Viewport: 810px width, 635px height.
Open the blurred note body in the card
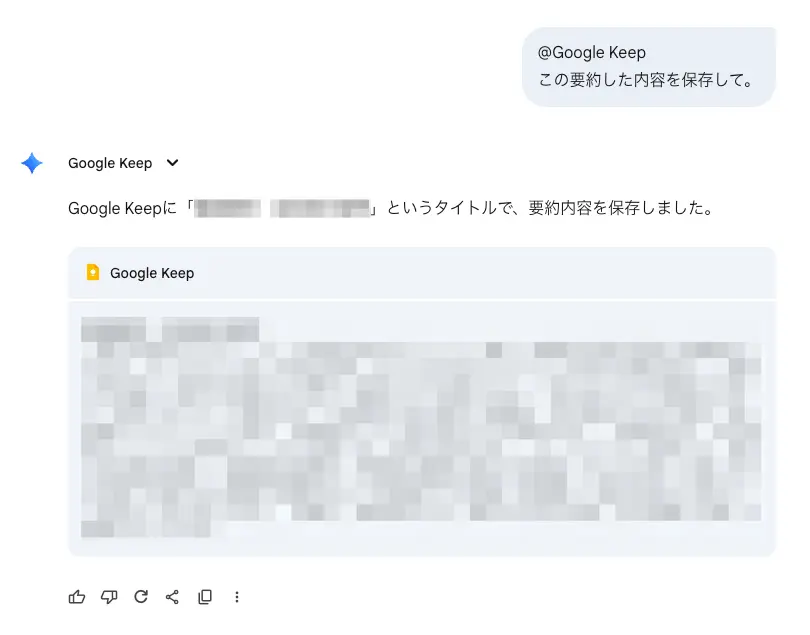point(420,430)
